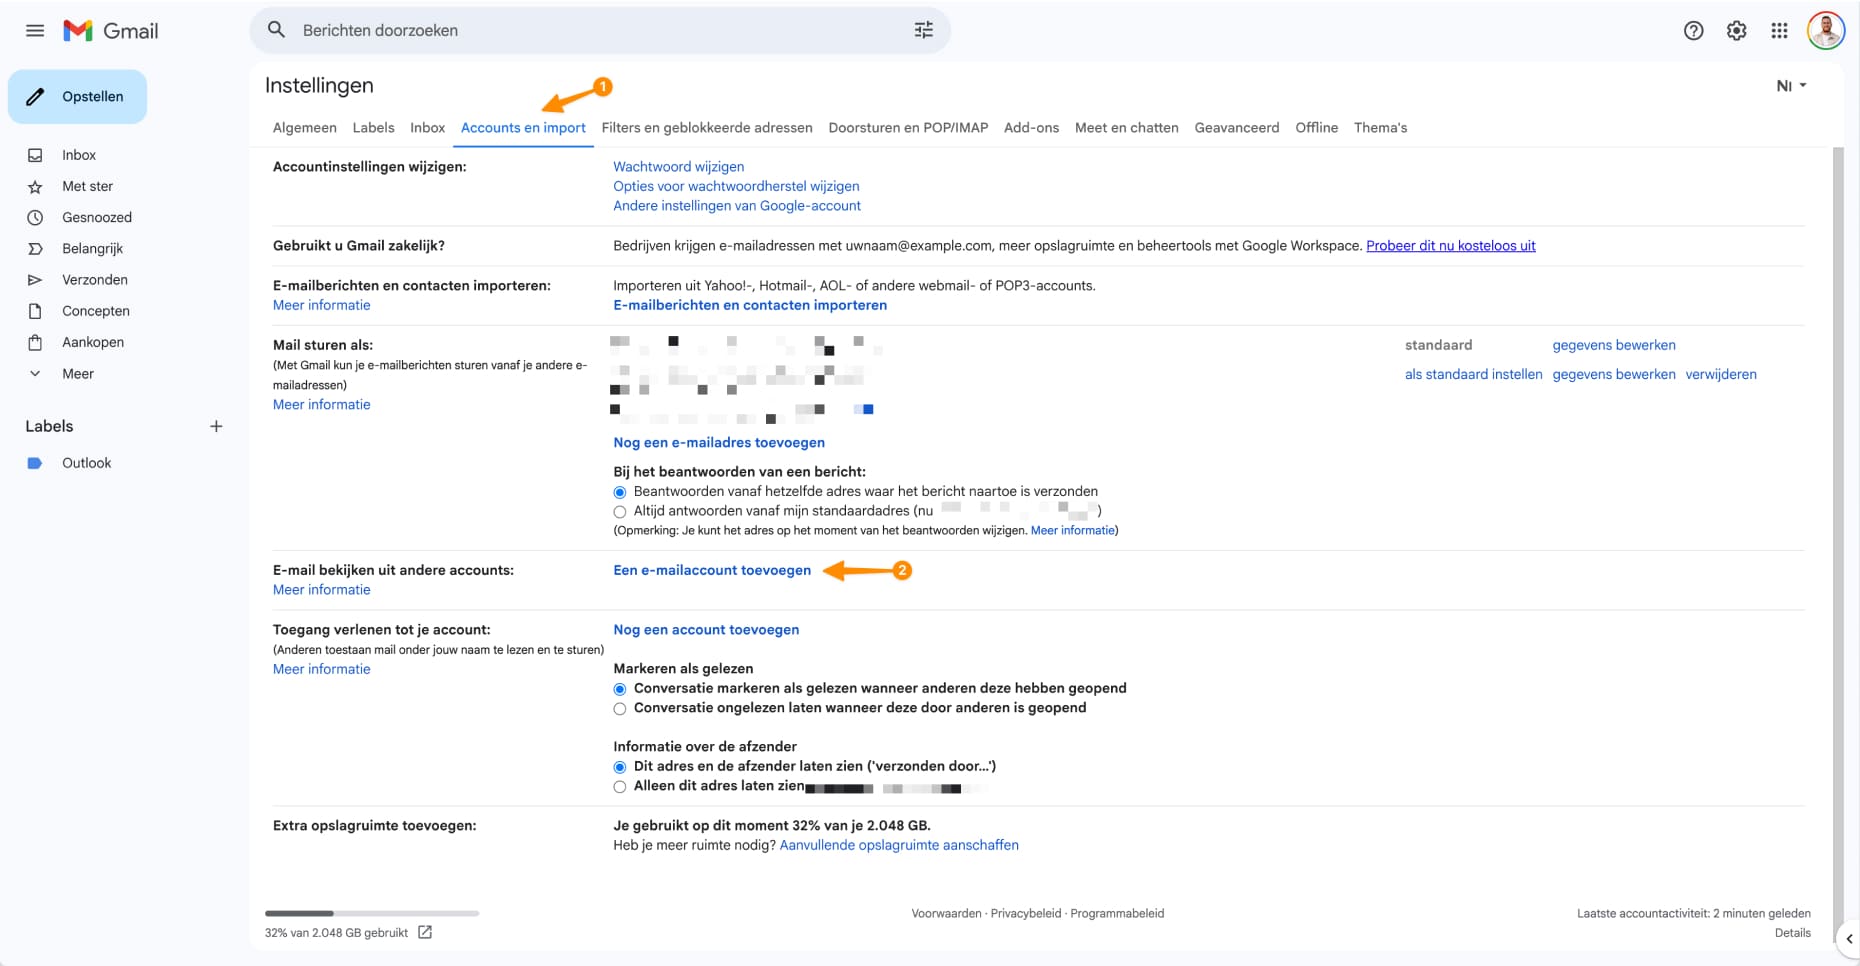Screen dimensions: 1860x966
Task: Select 'Conversatie ongelezen laten' radio button
Action: [620, 709]
